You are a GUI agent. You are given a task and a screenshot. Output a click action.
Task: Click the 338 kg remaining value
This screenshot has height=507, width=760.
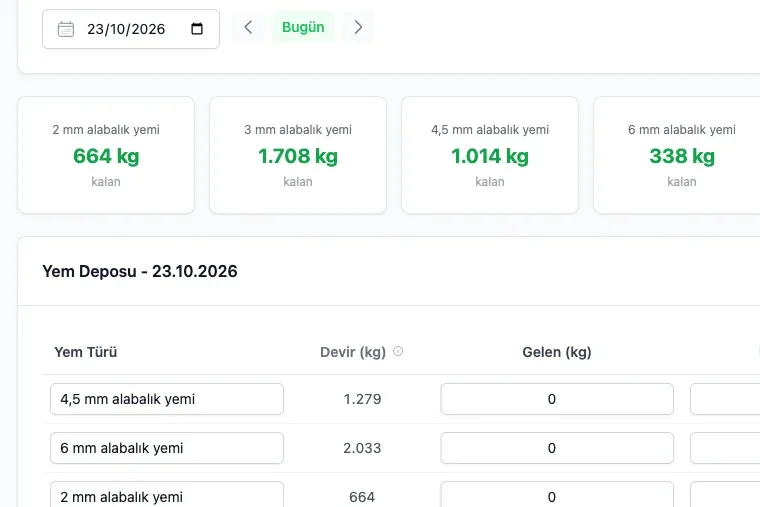(x=682, y=156)
